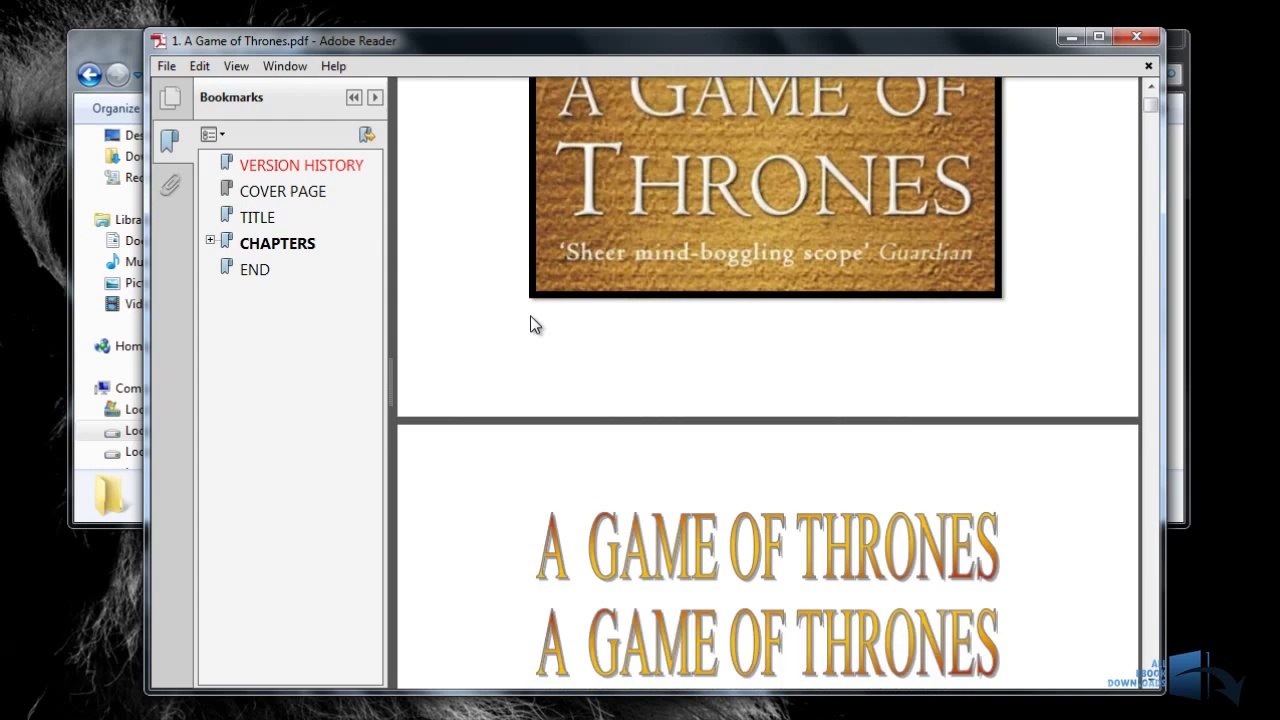Select the Recent Places icon in Explorer
The width and height of the screenshot is (1280, 720).
113,177
